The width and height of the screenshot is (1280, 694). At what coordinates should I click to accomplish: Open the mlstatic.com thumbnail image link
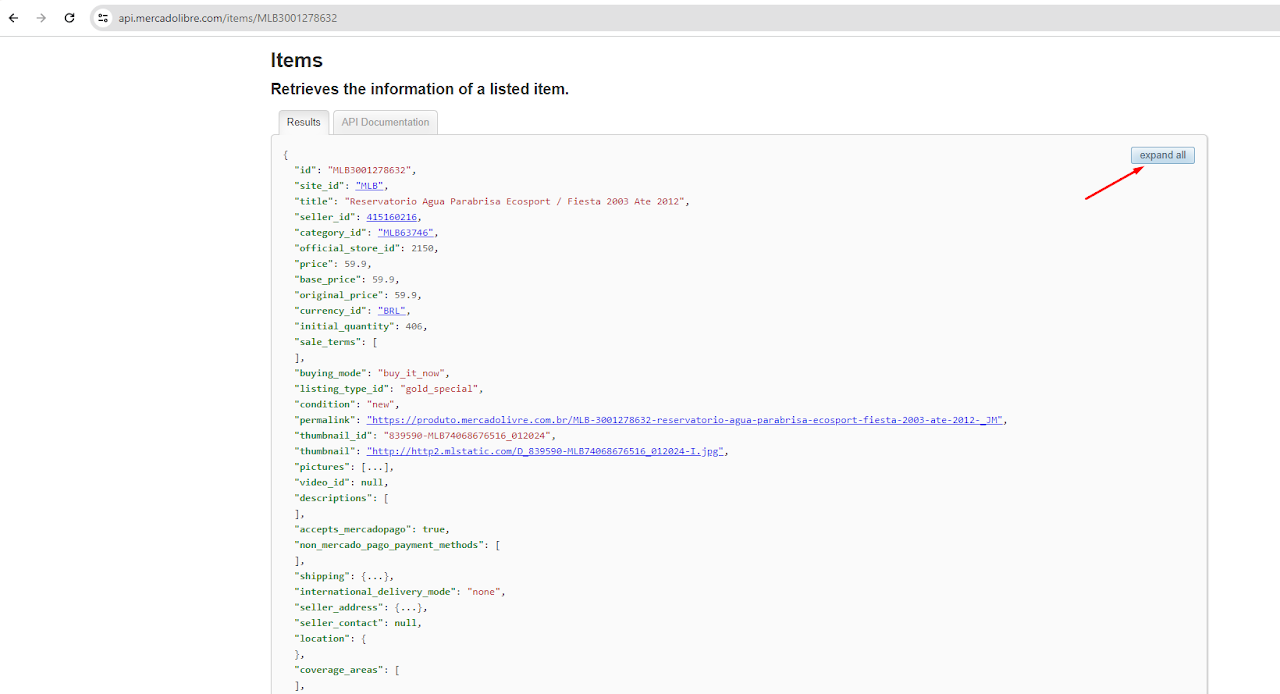pyautogui.click(x=545, y=451)
